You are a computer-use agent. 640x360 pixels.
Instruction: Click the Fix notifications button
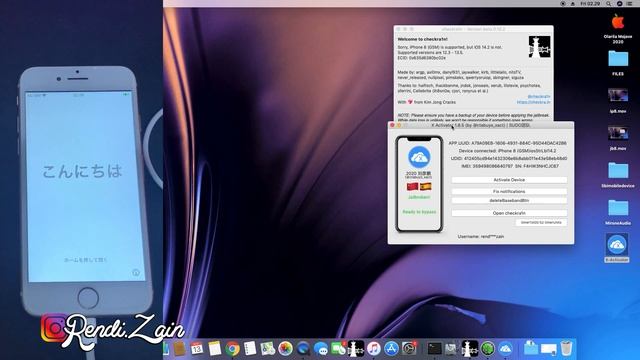coord(509,191)
